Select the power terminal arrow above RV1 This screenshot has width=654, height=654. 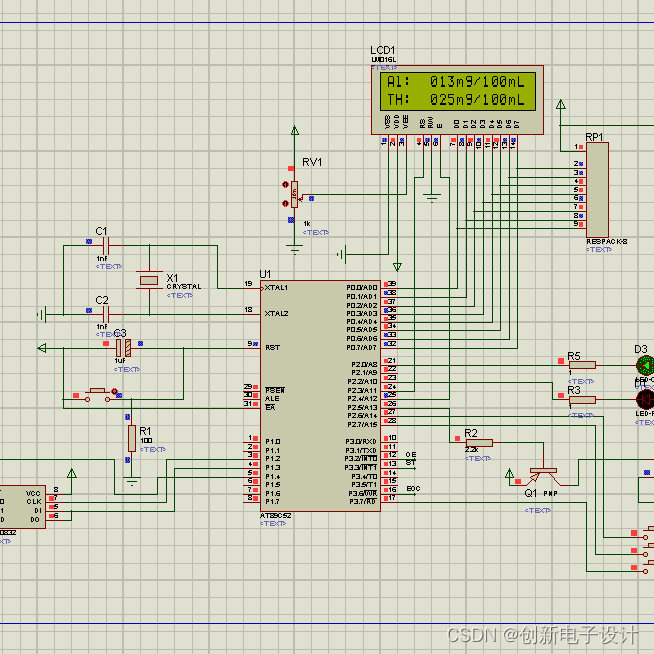[294, 130]
